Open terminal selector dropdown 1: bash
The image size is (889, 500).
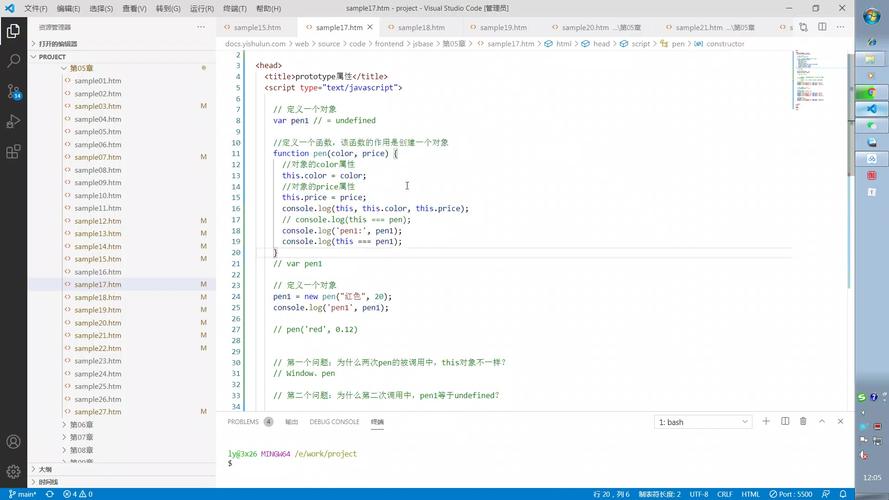click(703, 422)
